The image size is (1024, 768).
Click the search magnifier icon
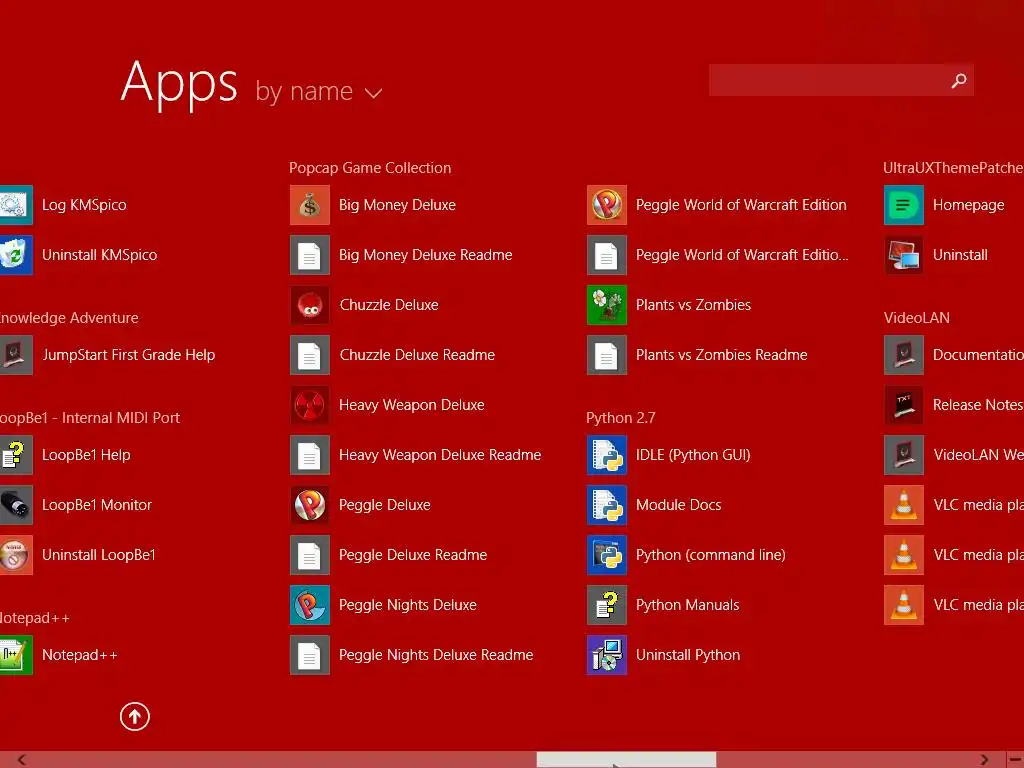coord(959,80)
